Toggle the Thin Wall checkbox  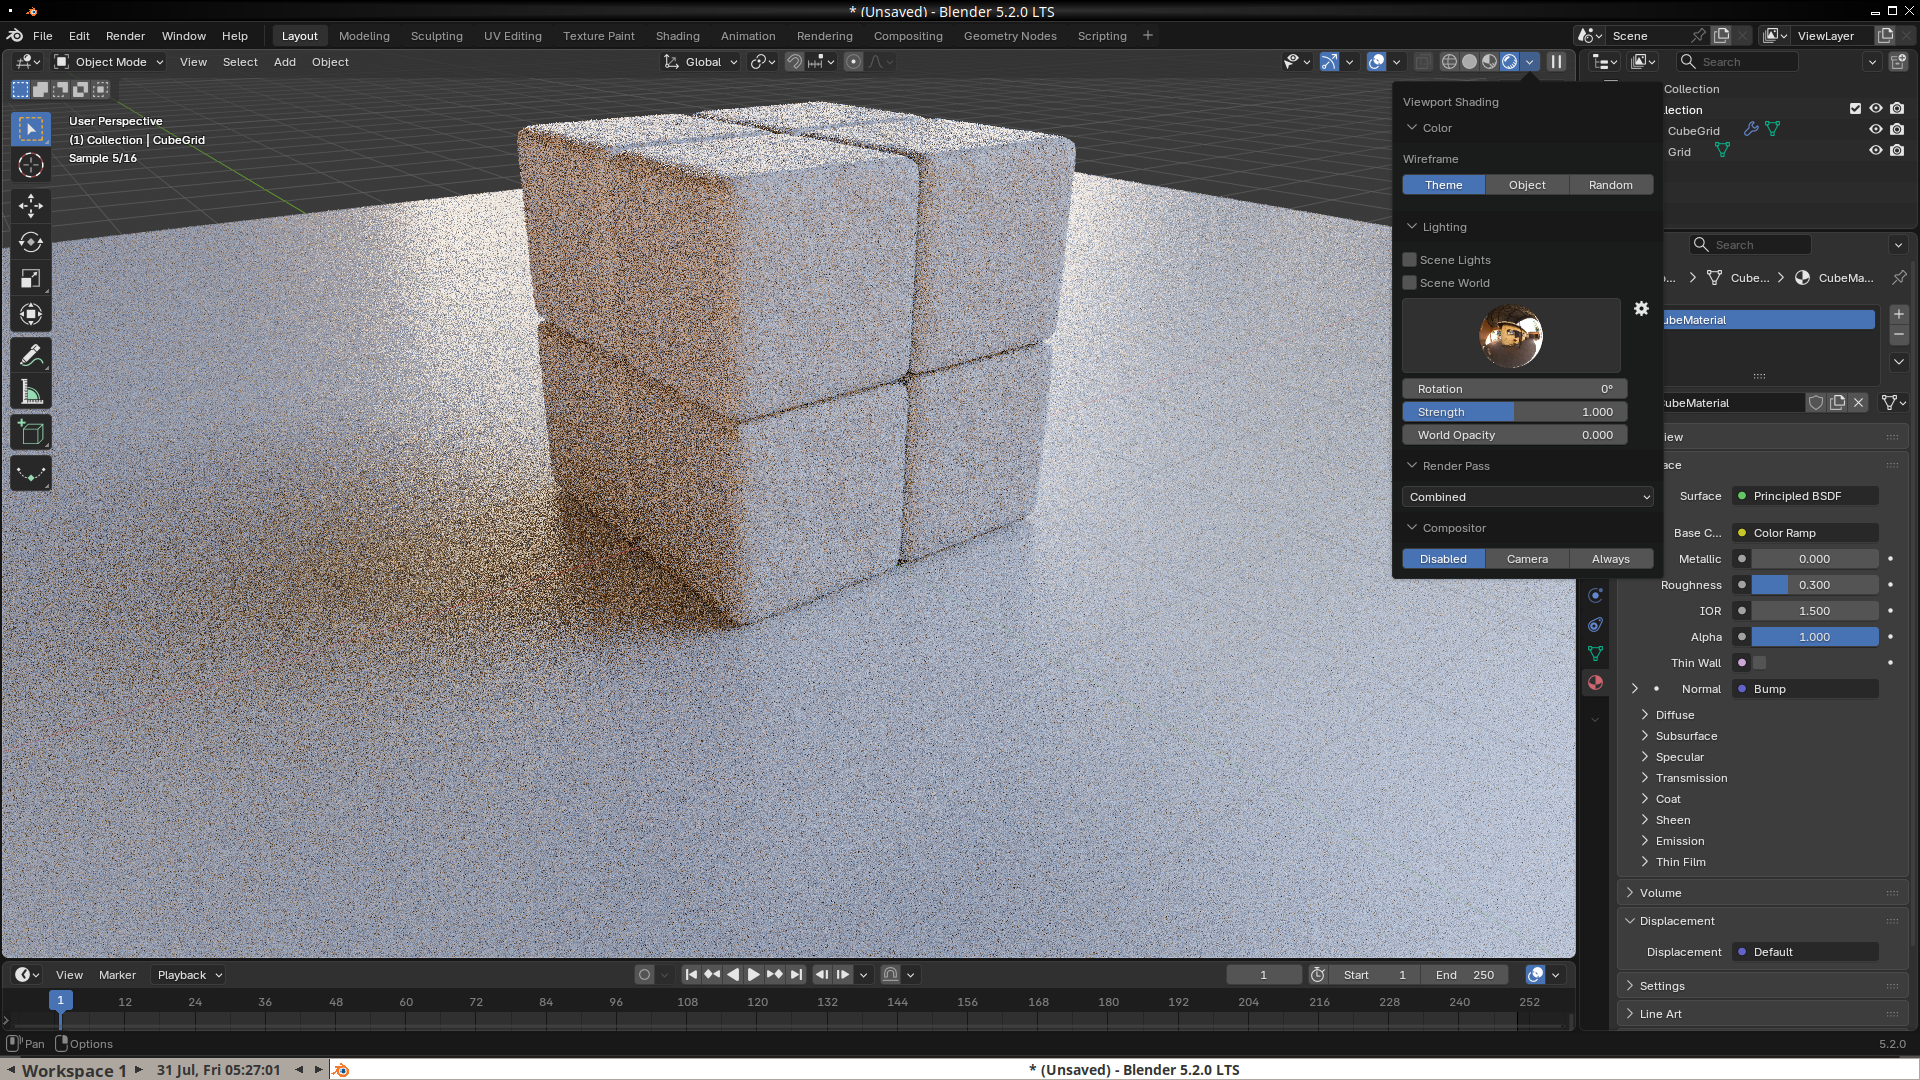pos(1760,663)
